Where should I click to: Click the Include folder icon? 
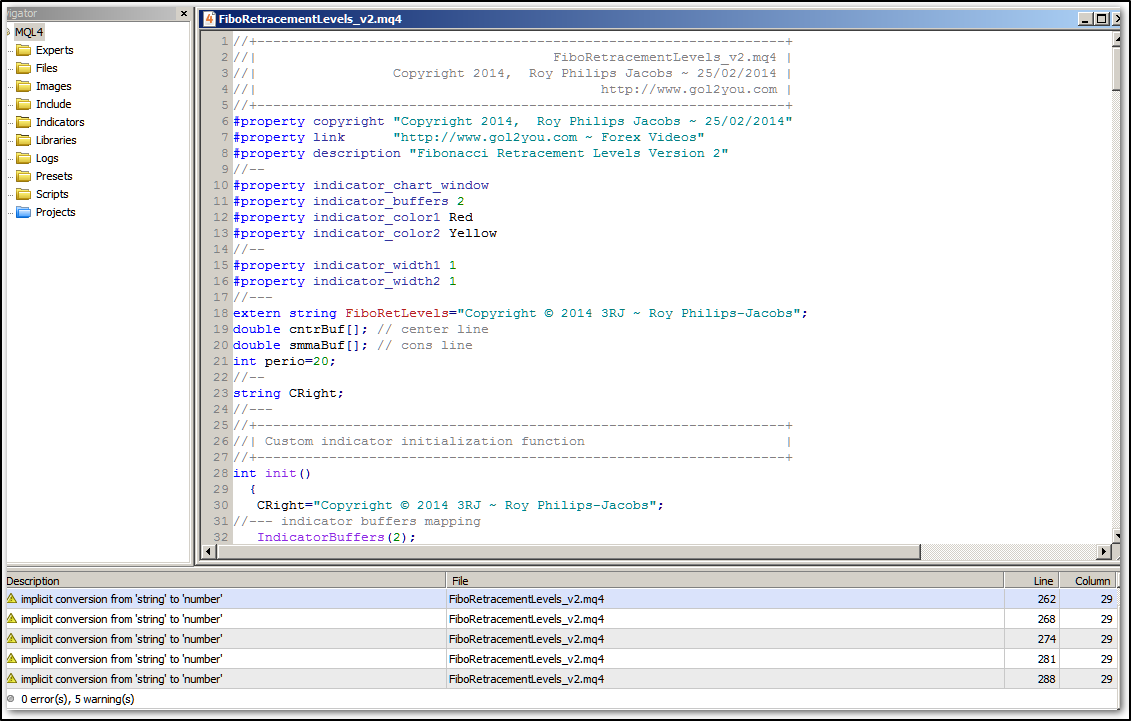23,104
